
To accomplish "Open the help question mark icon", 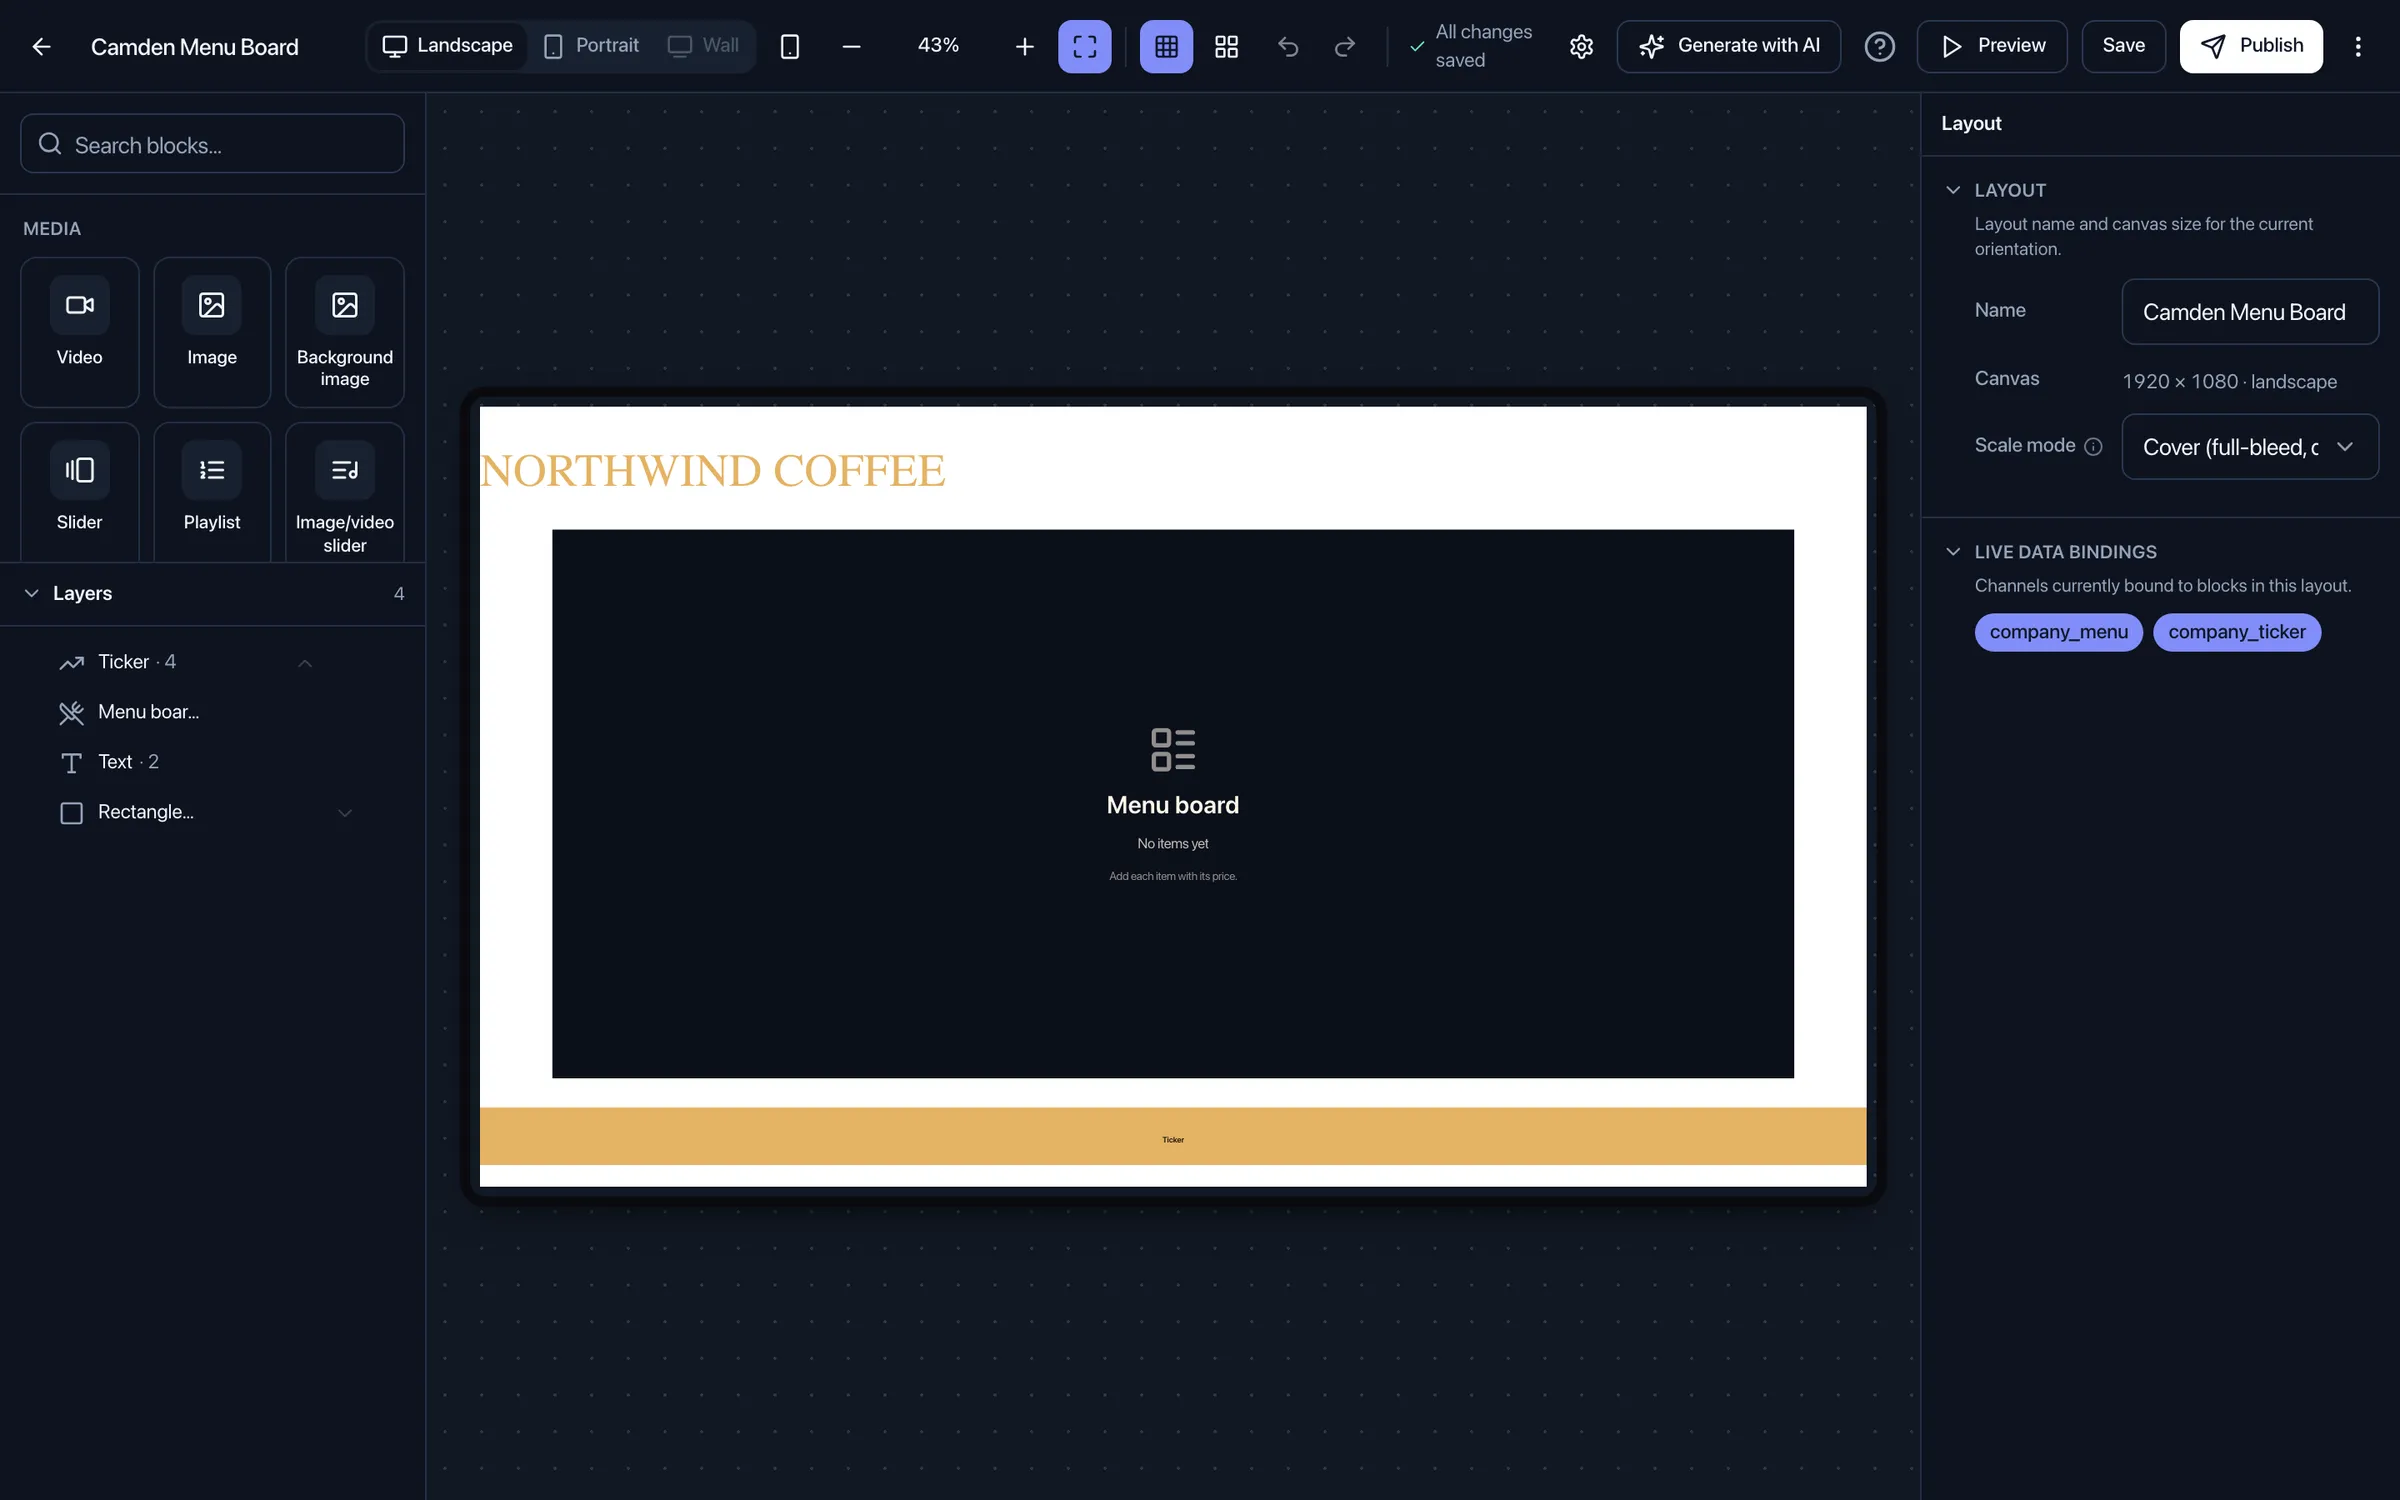I will pos(1880,46).
